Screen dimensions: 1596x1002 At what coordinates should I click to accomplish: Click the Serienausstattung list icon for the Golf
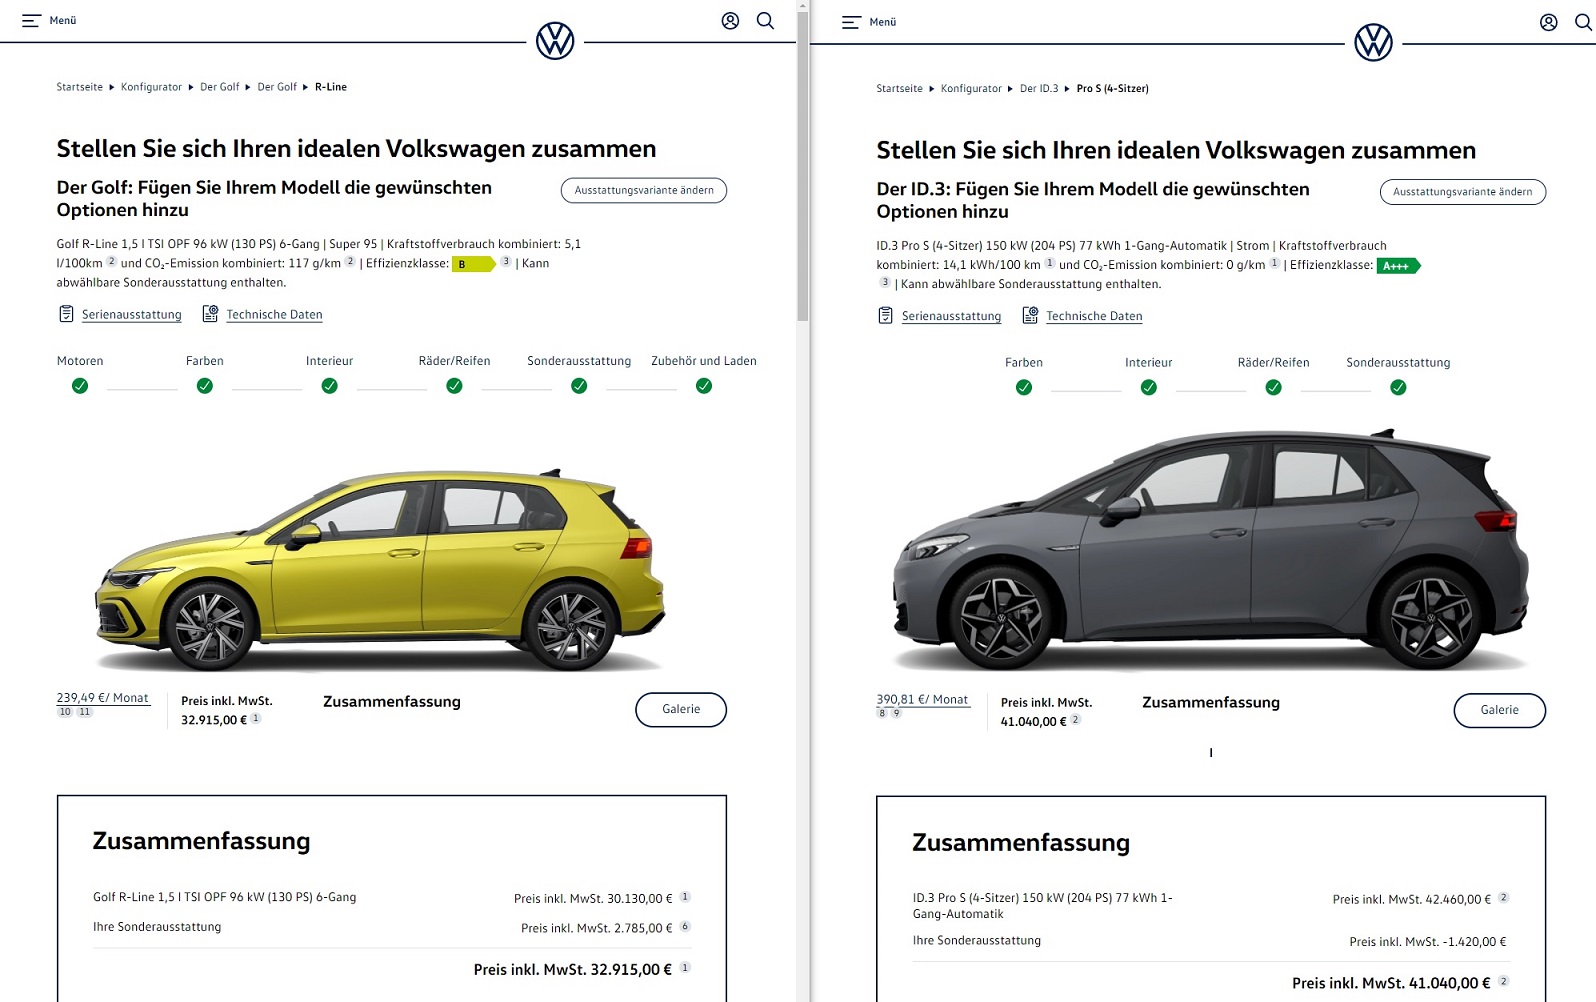pyautogui.click(x=66, y=314)
